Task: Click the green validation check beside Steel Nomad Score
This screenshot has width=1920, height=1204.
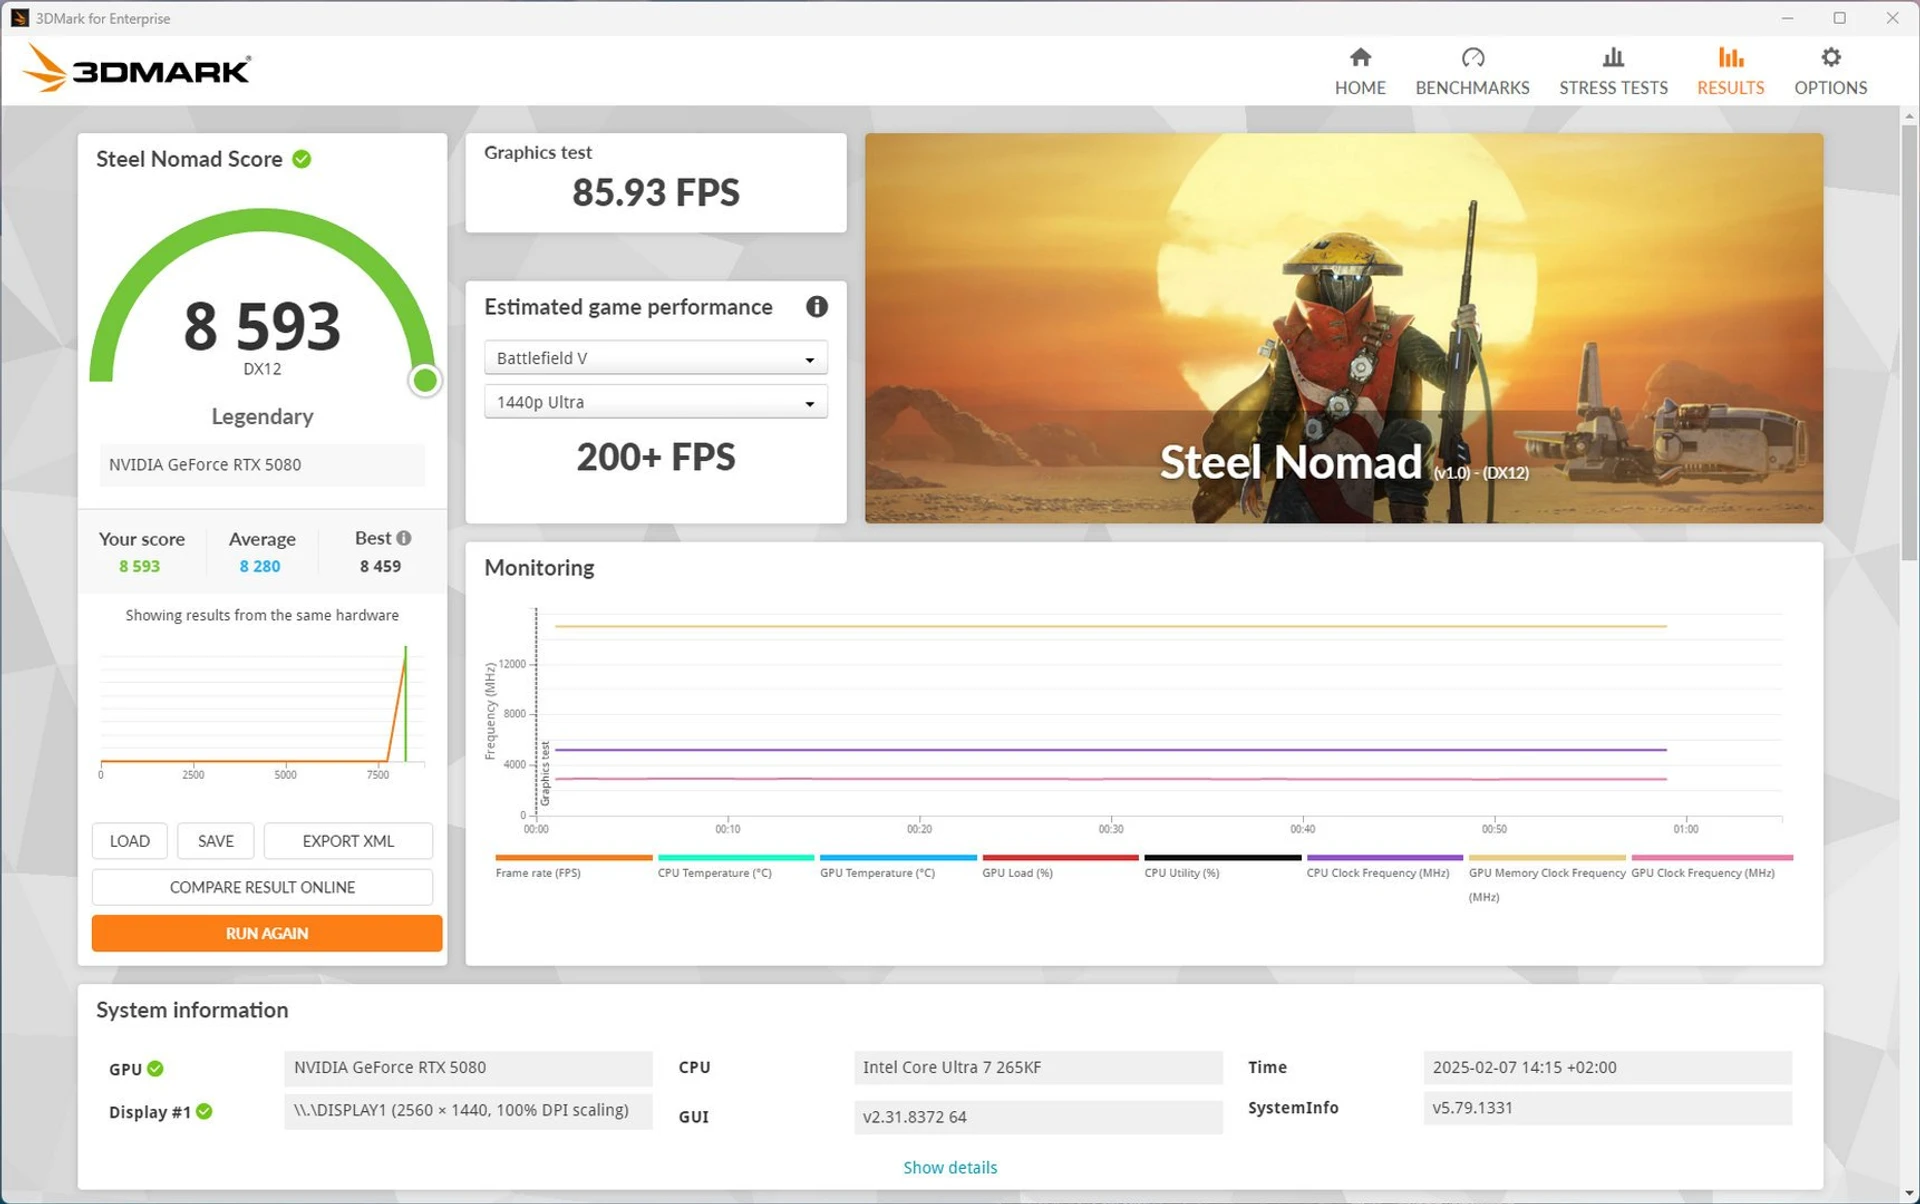Action: click(301, 159)
